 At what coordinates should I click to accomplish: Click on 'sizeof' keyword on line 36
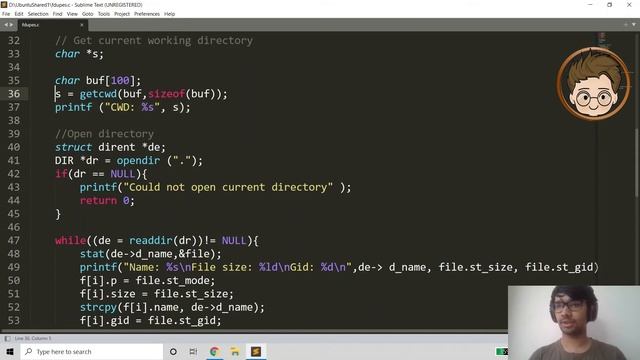(x=166, y=94)
